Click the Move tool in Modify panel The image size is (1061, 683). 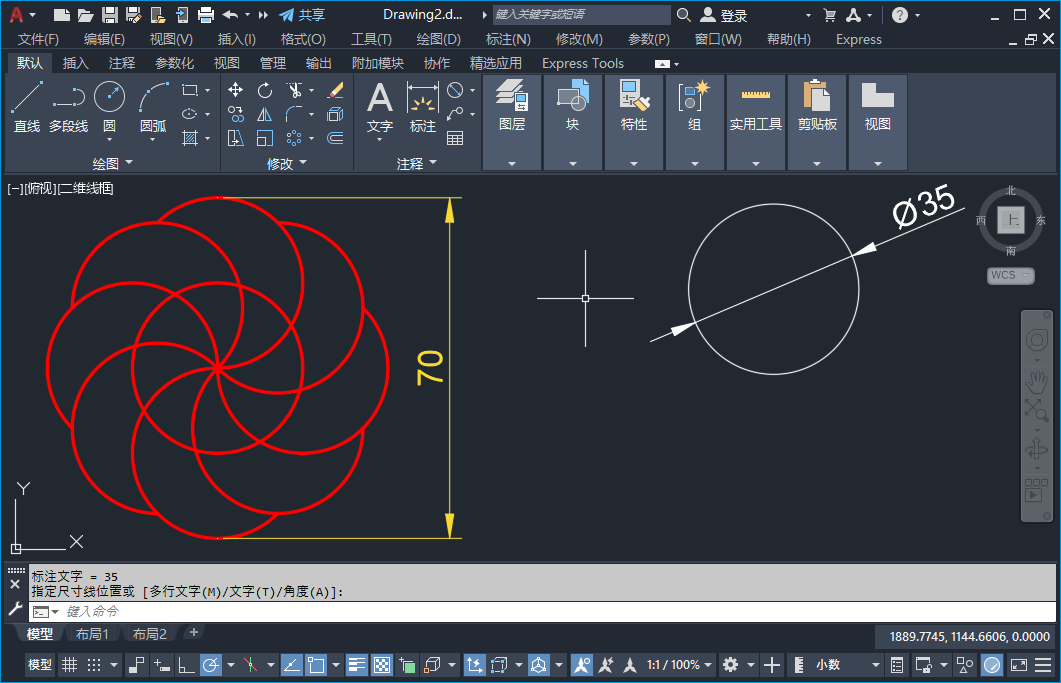coord(236,90)
